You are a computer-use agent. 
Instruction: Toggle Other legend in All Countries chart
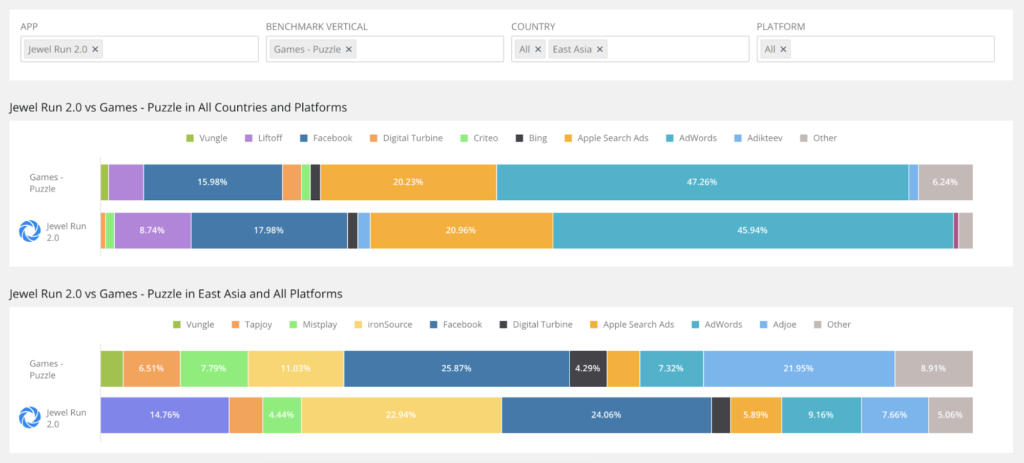tap(818, 138)
